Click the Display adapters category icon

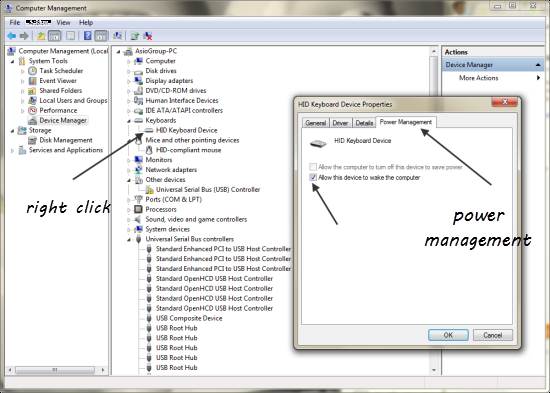(x=139, y=81)
